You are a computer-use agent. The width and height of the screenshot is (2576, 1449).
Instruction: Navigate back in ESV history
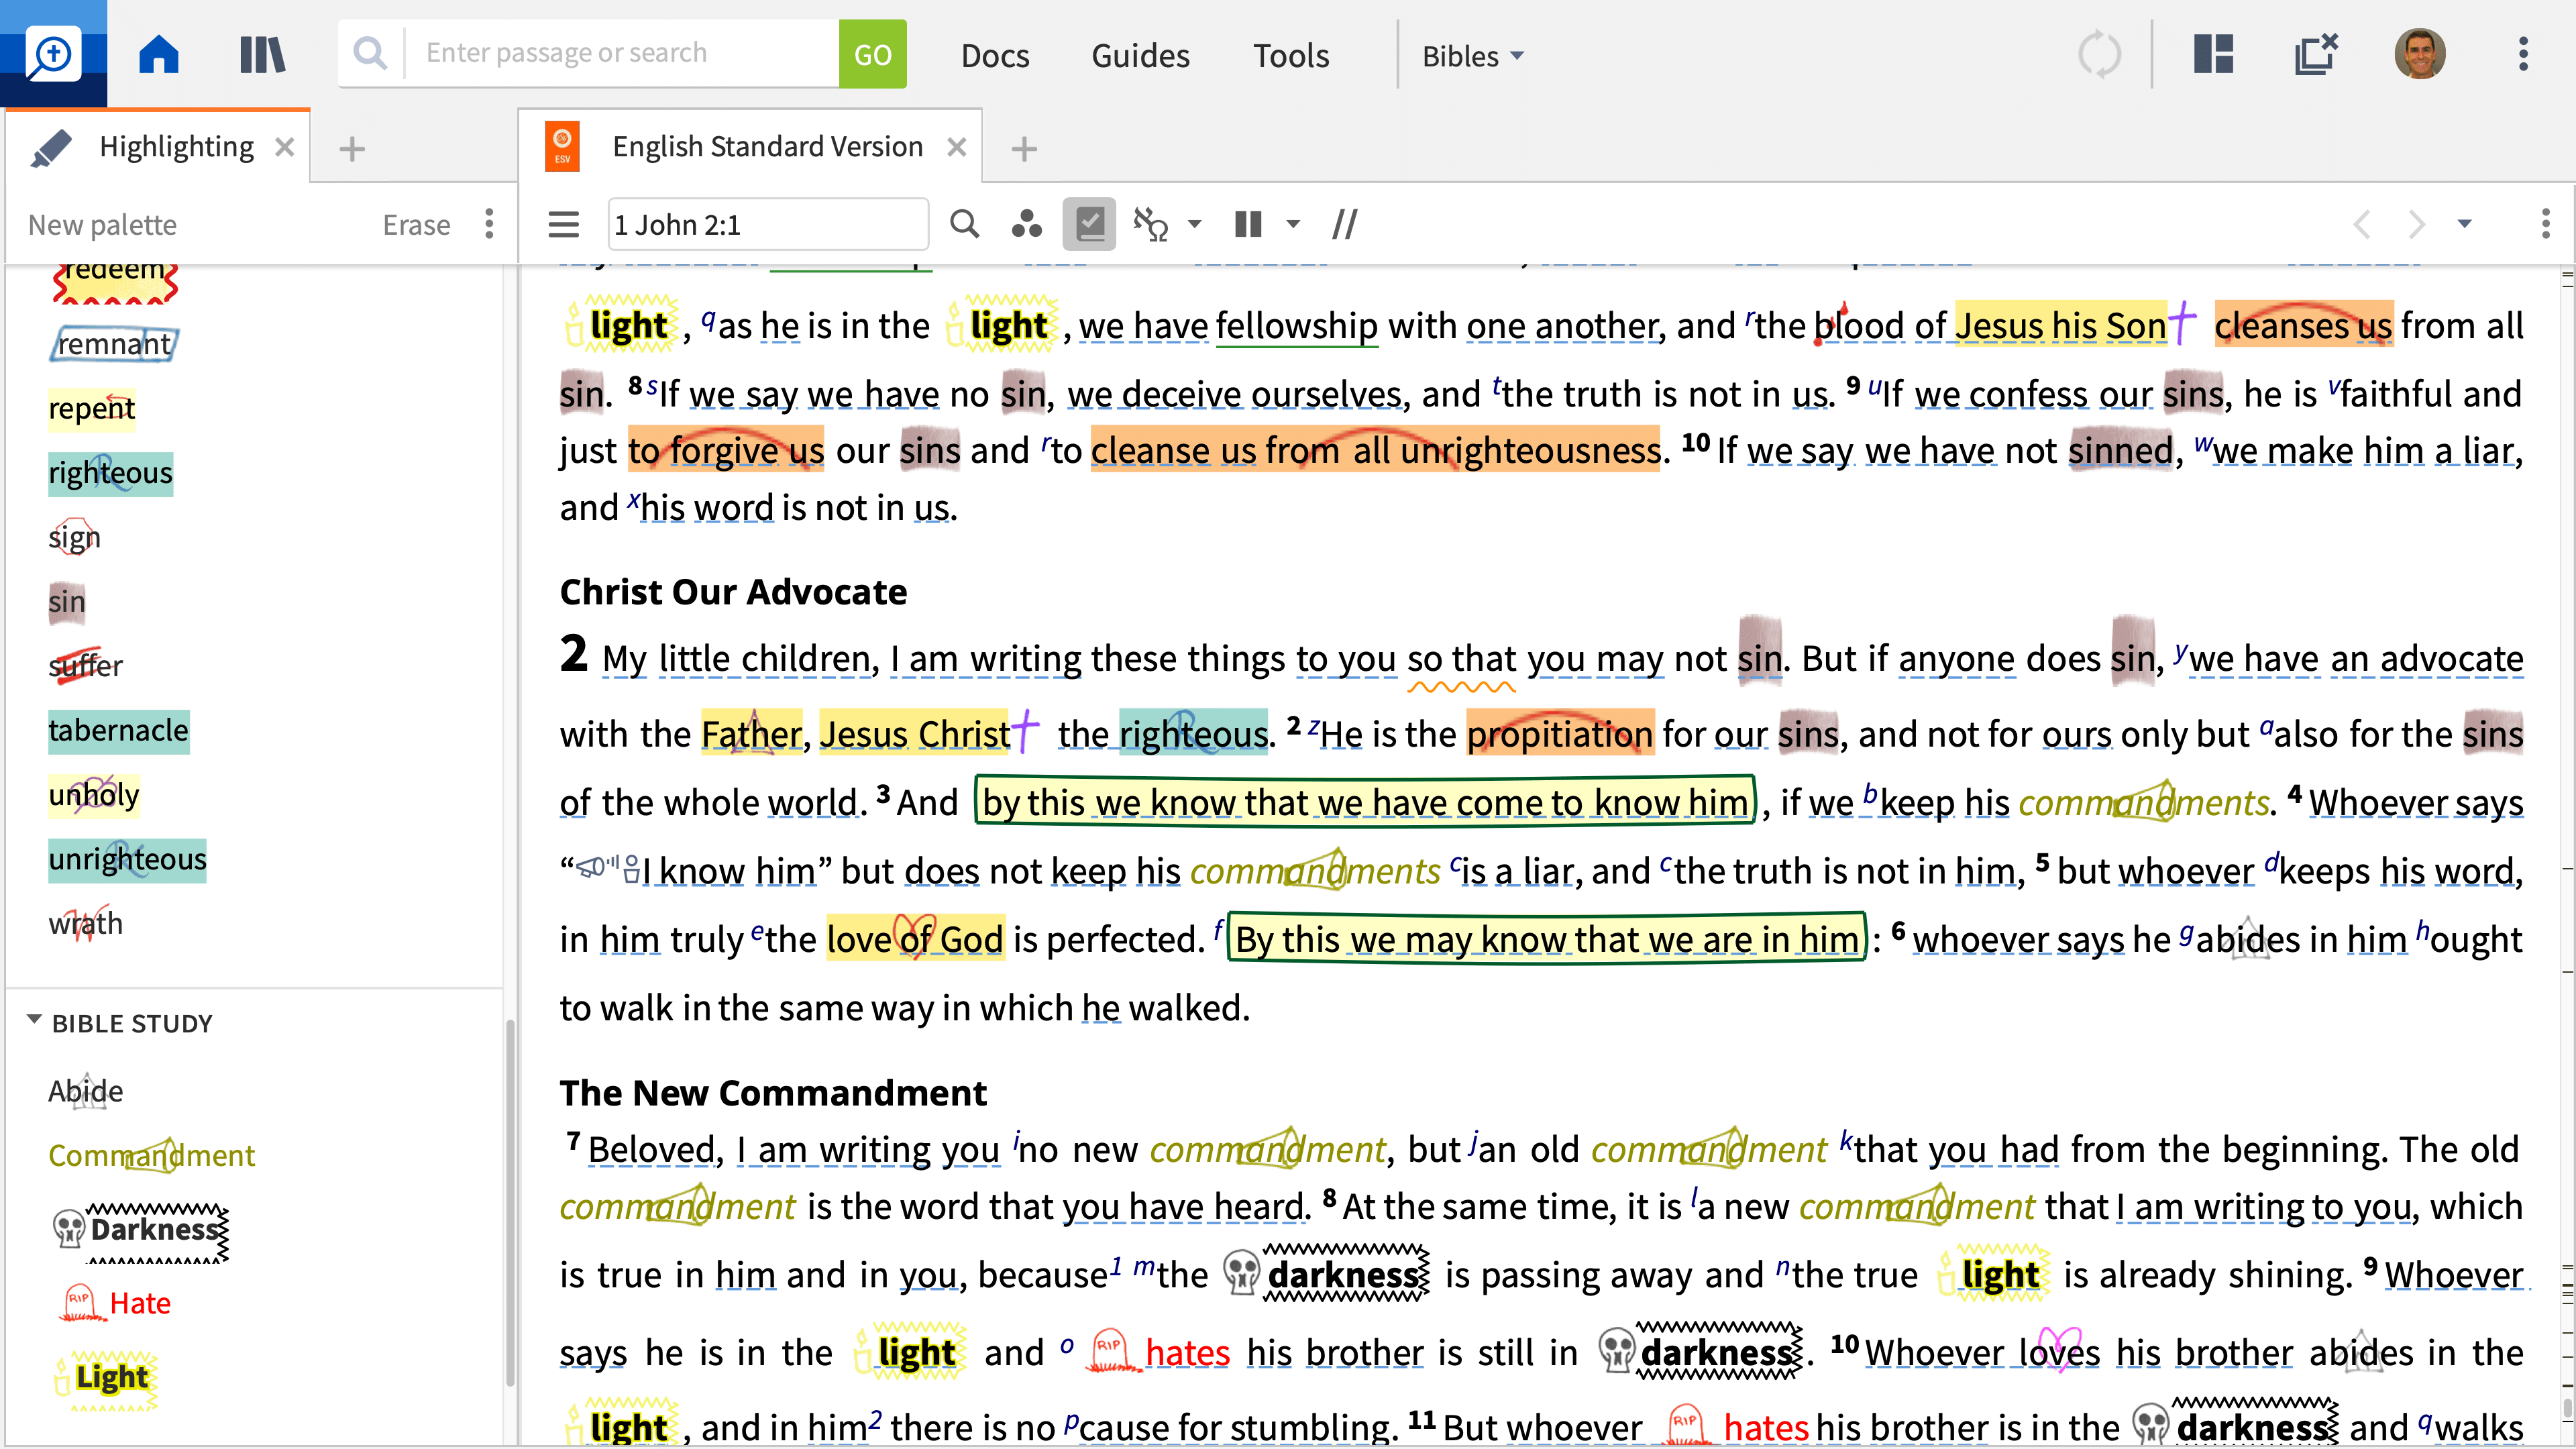[x=2362, y=224]
